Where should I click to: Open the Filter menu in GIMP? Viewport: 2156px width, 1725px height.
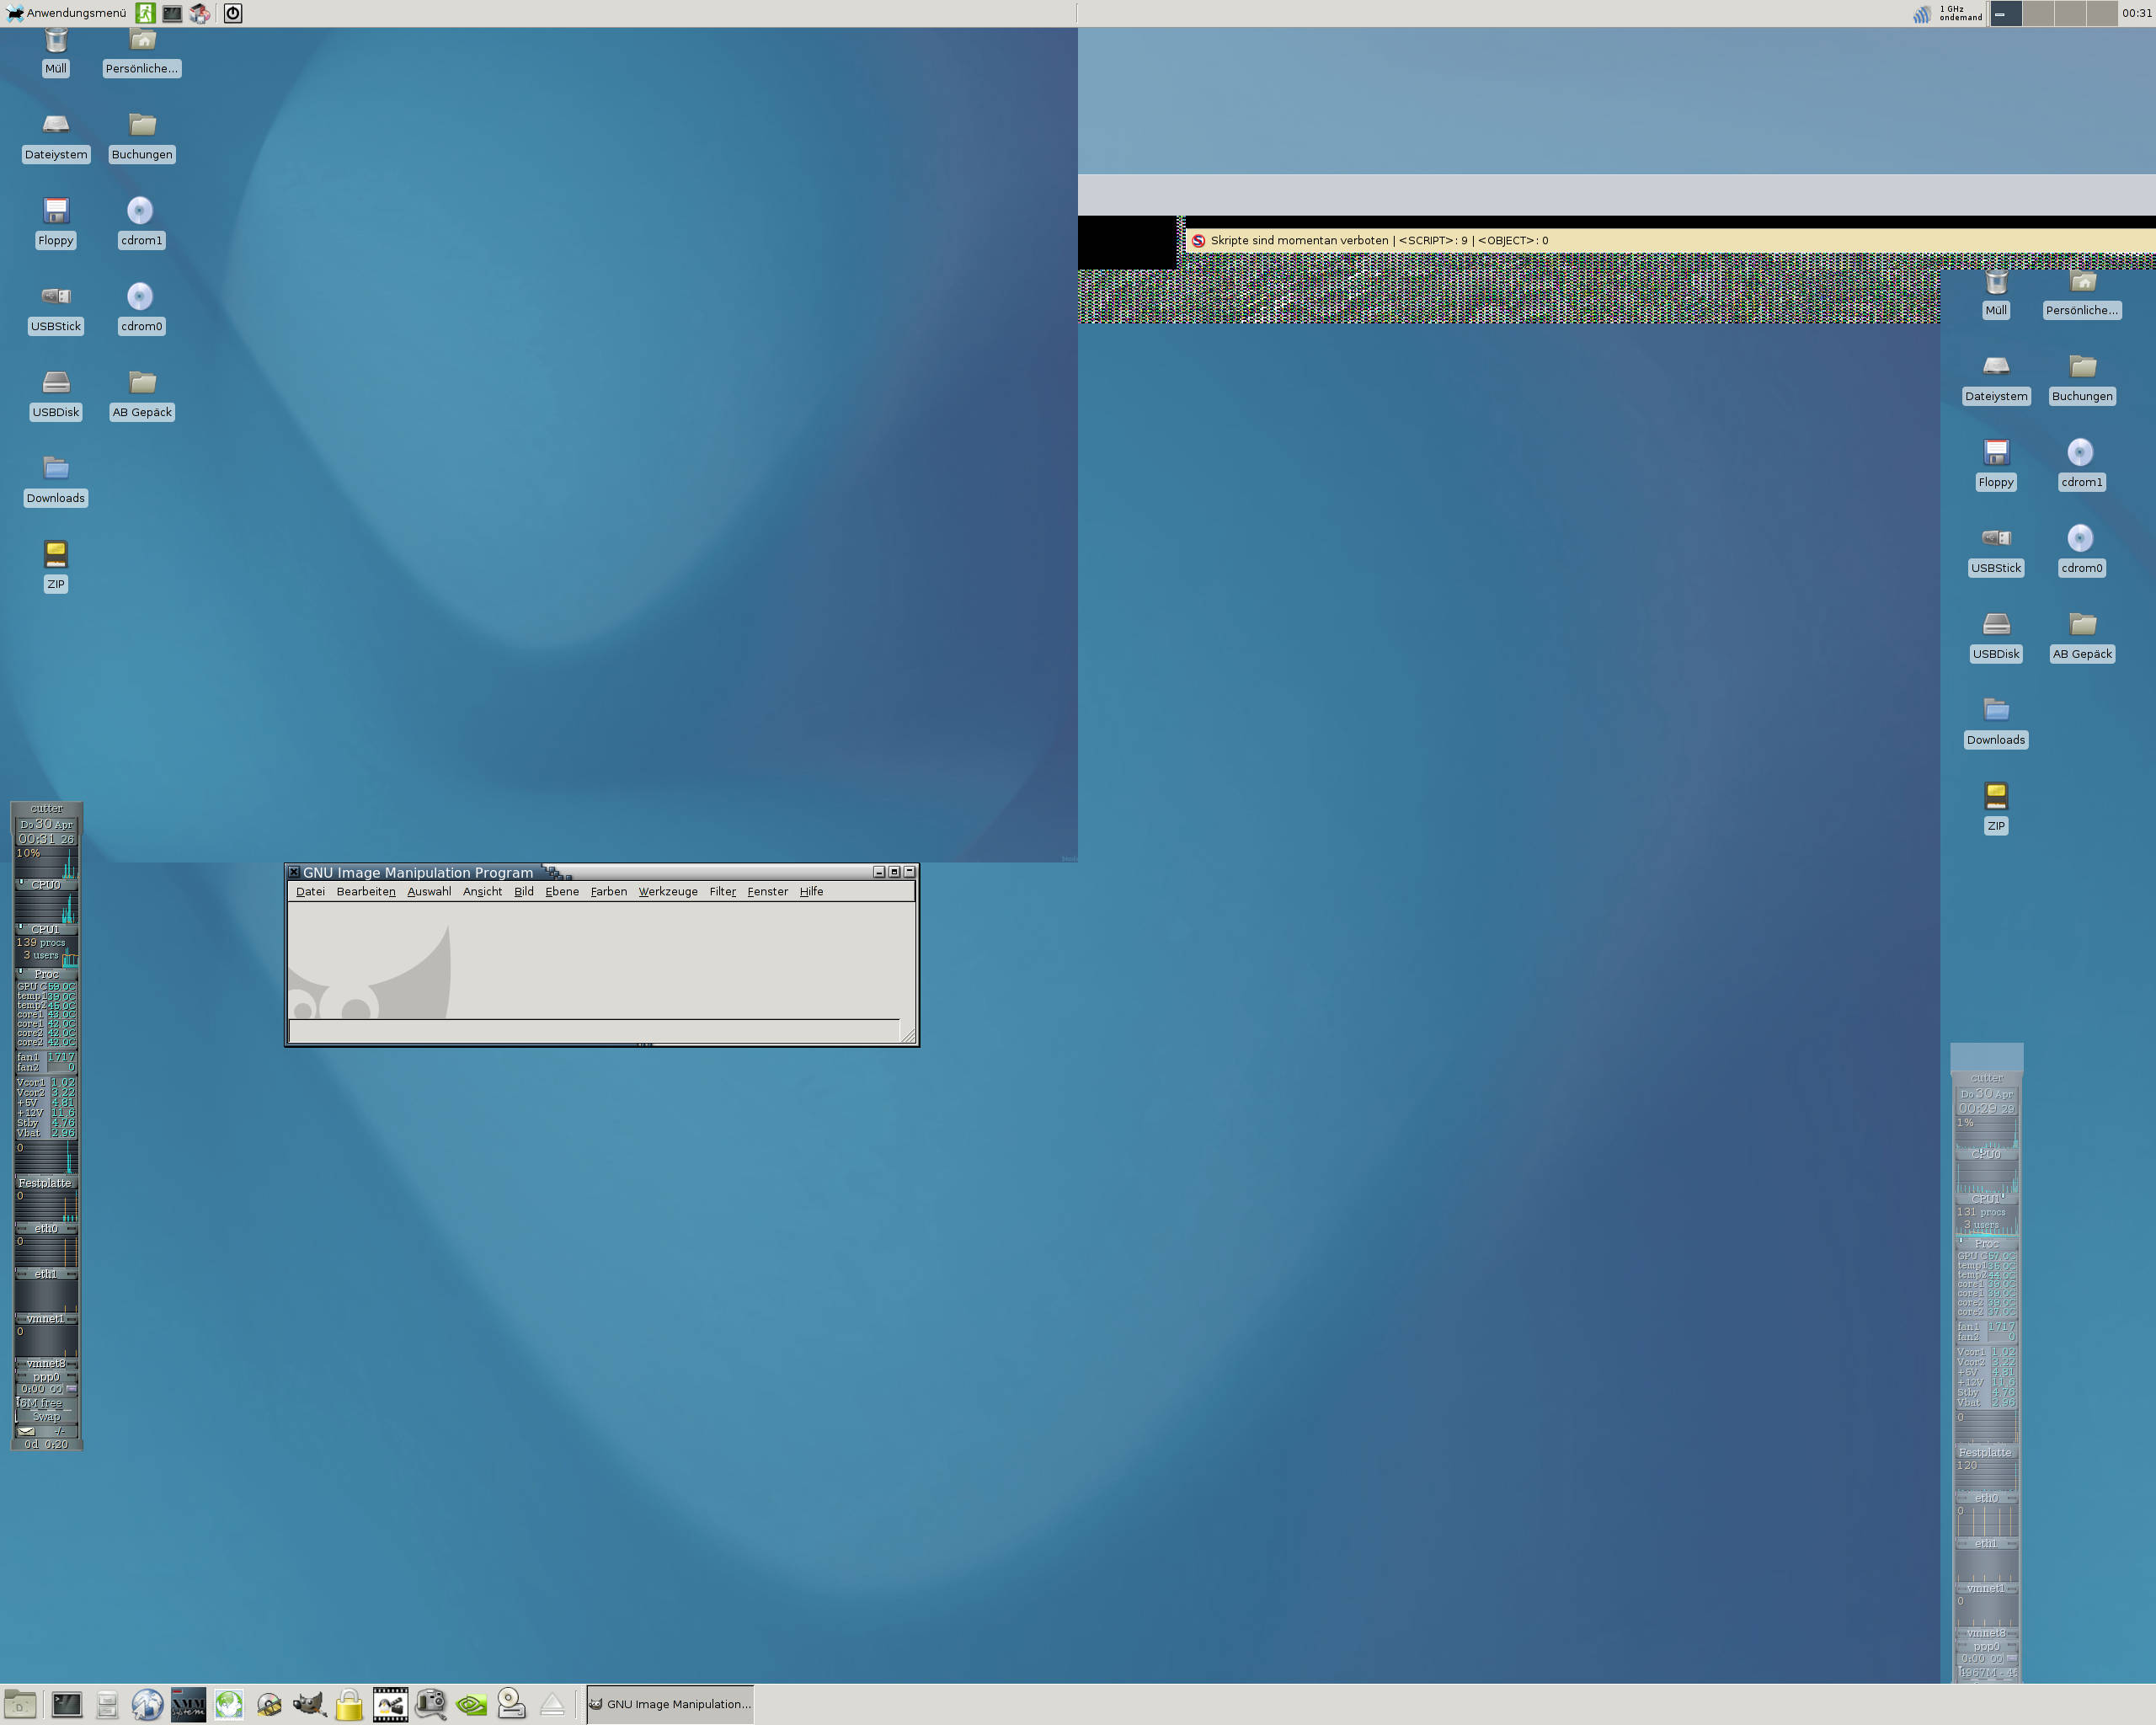[722, 891]
